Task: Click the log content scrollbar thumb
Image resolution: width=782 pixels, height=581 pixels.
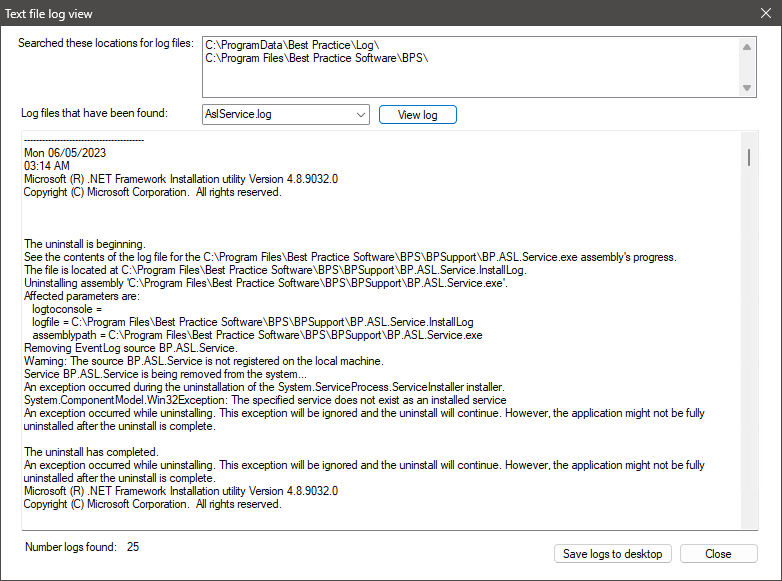Action: (x=749, y=157)
